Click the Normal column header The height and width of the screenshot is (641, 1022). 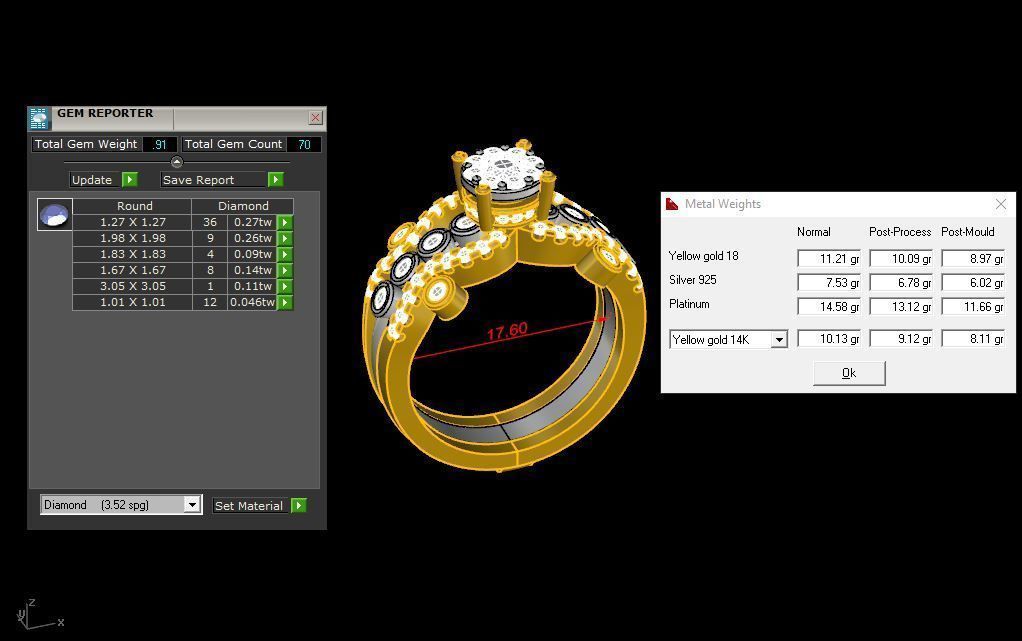click(813, 231)
